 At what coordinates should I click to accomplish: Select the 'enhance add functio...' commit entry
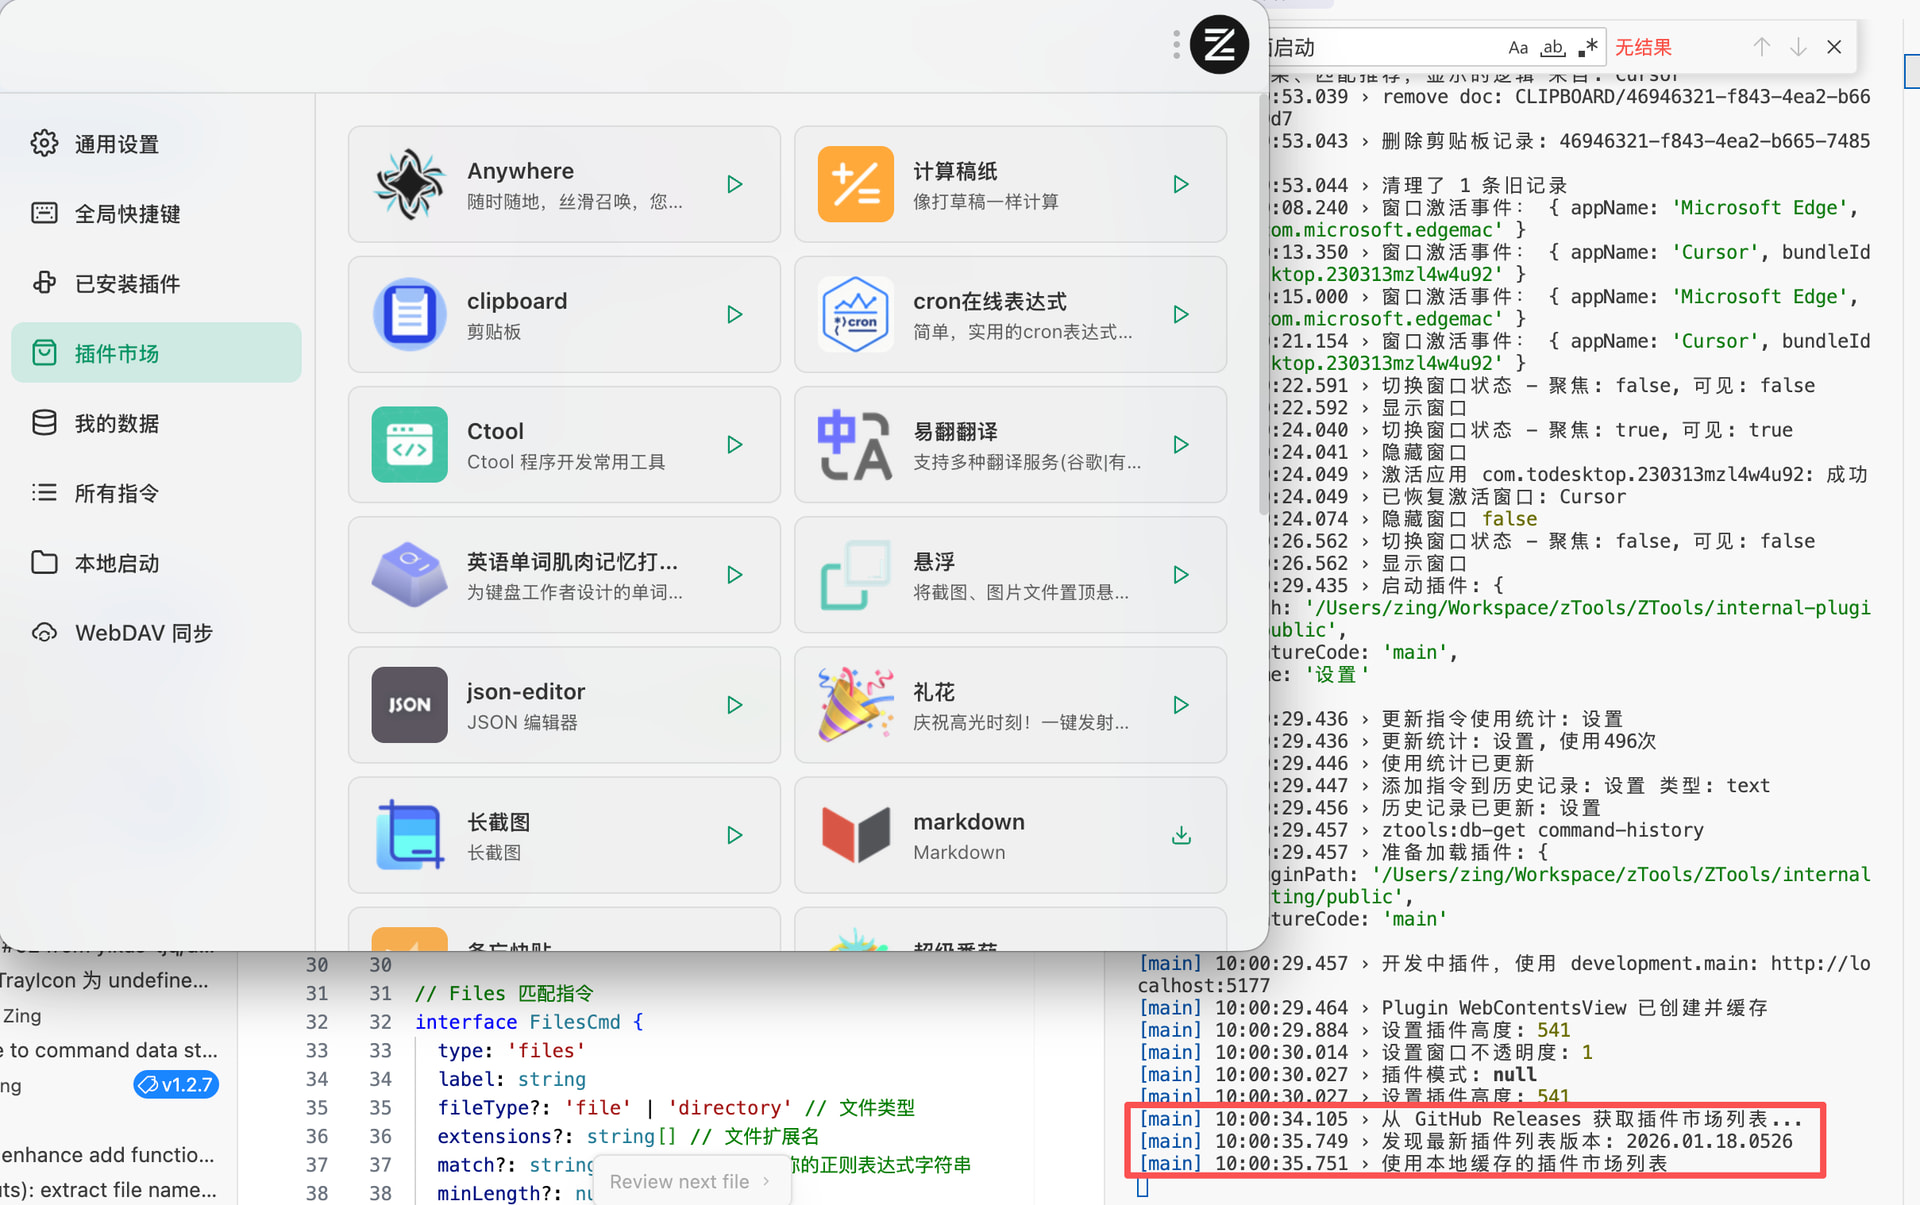108,1155
